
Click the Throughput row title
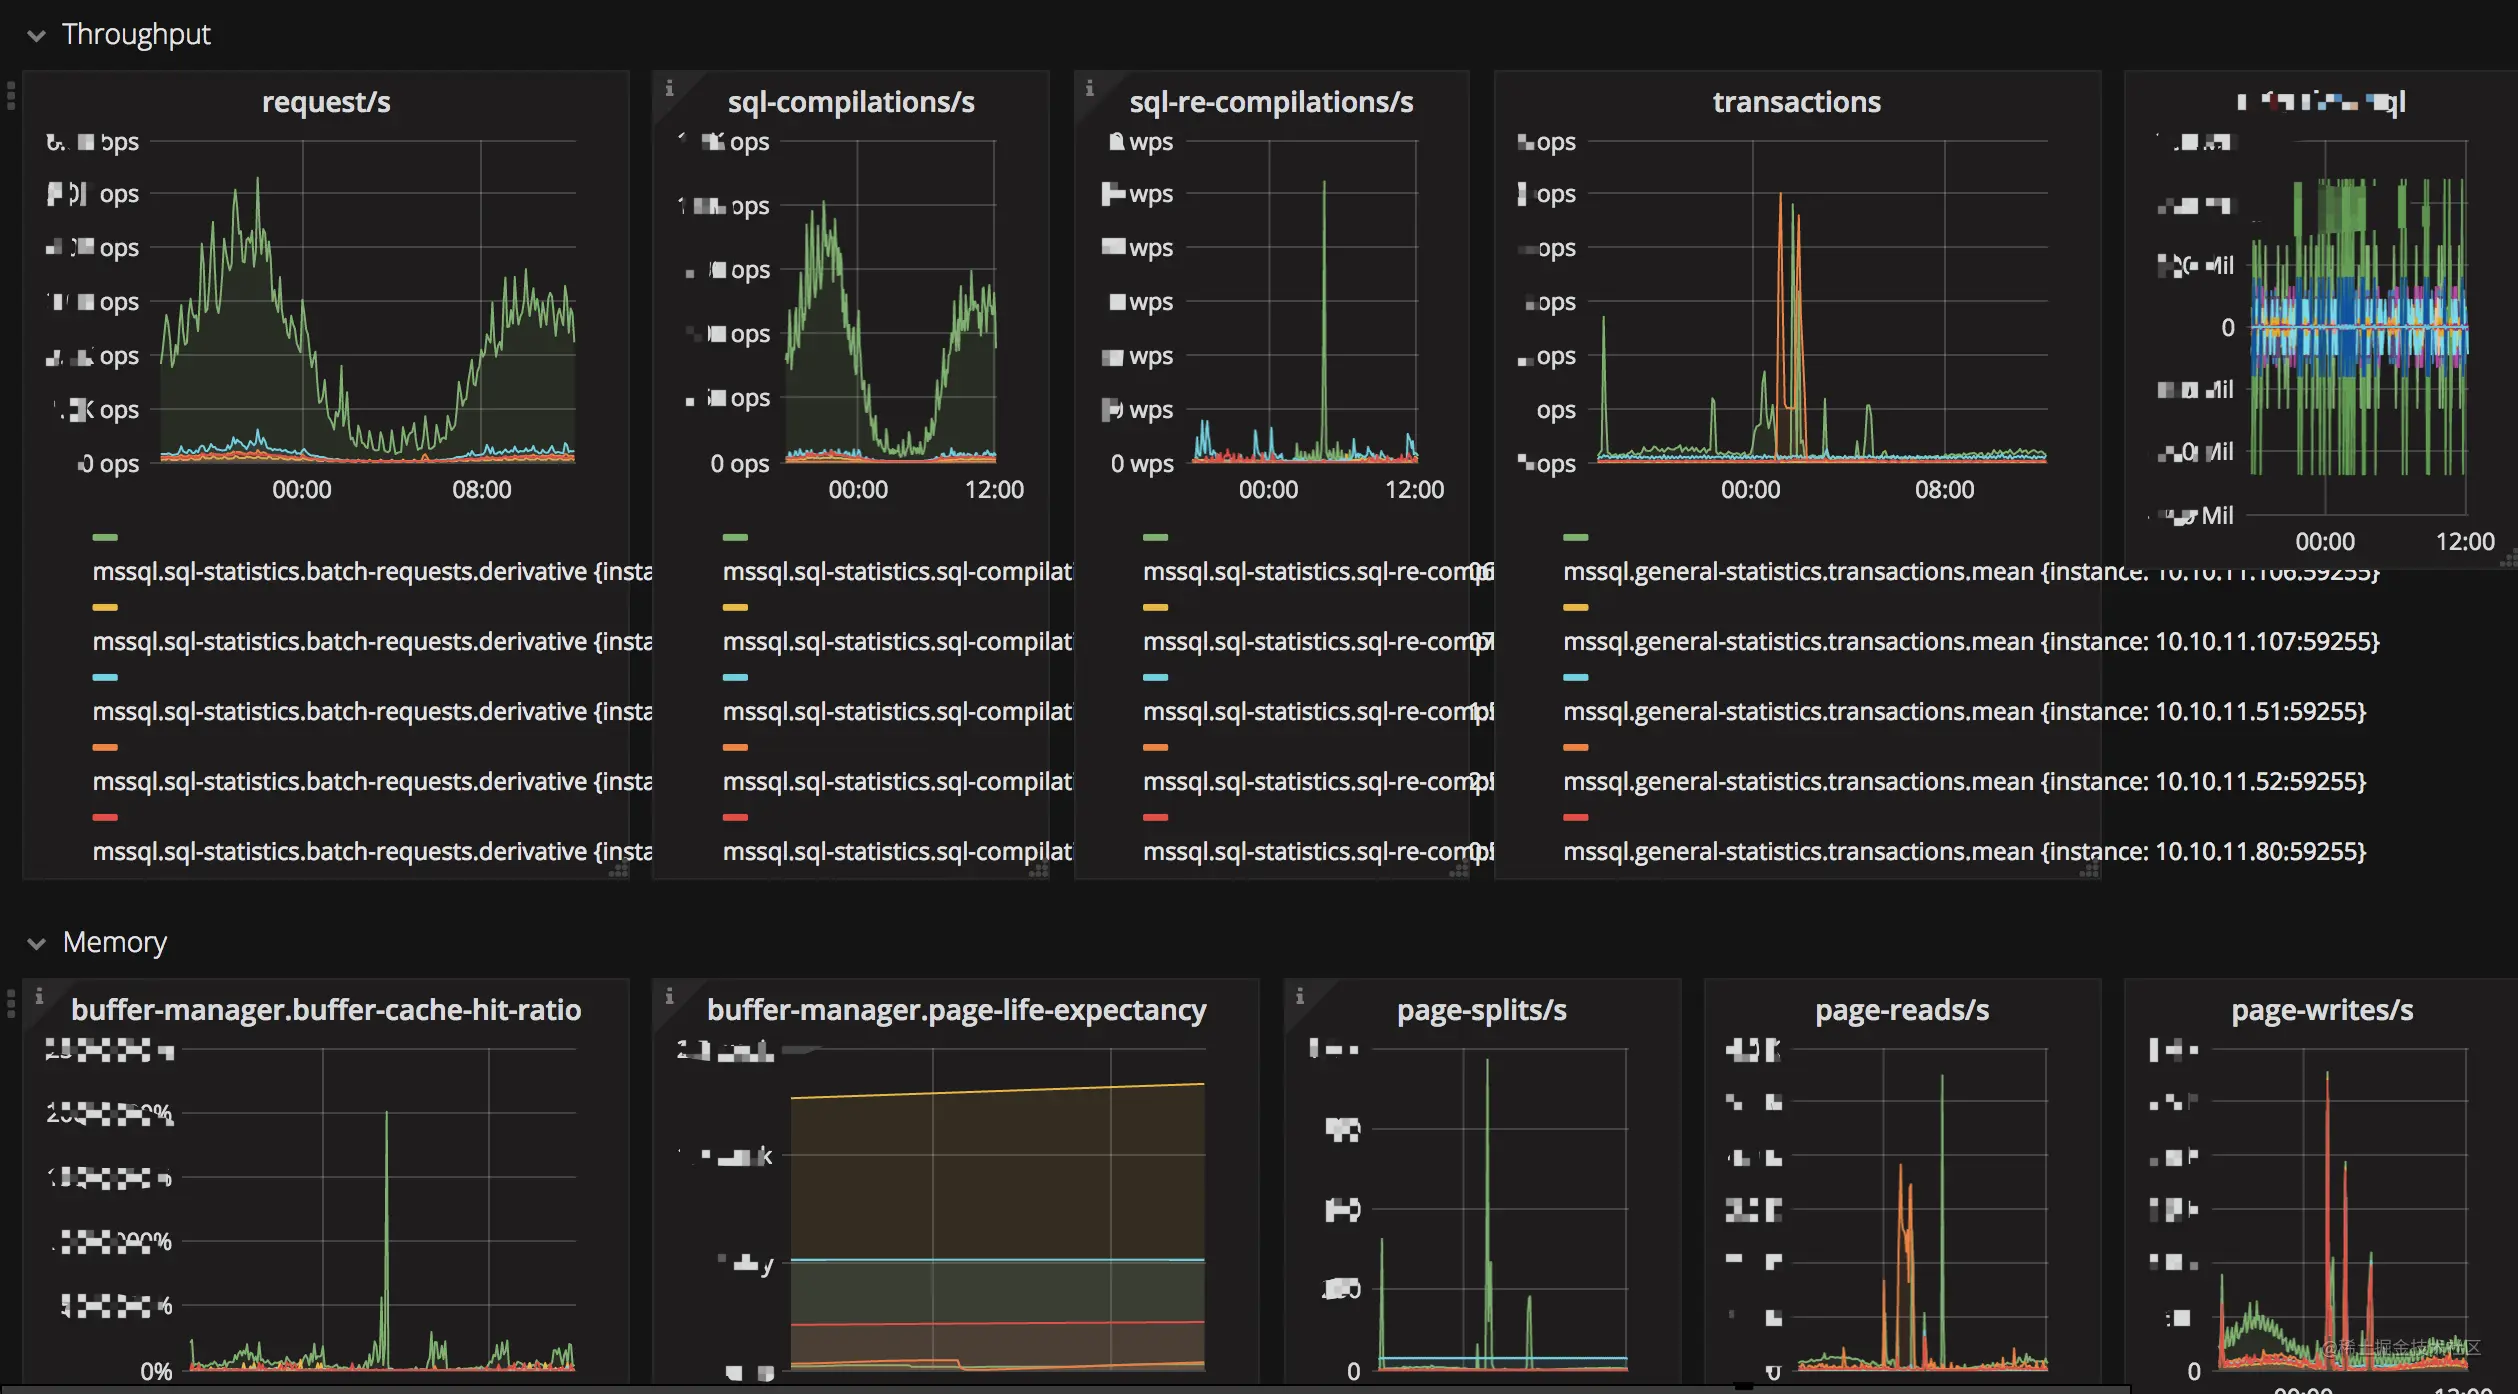click(x=136, y=34)
